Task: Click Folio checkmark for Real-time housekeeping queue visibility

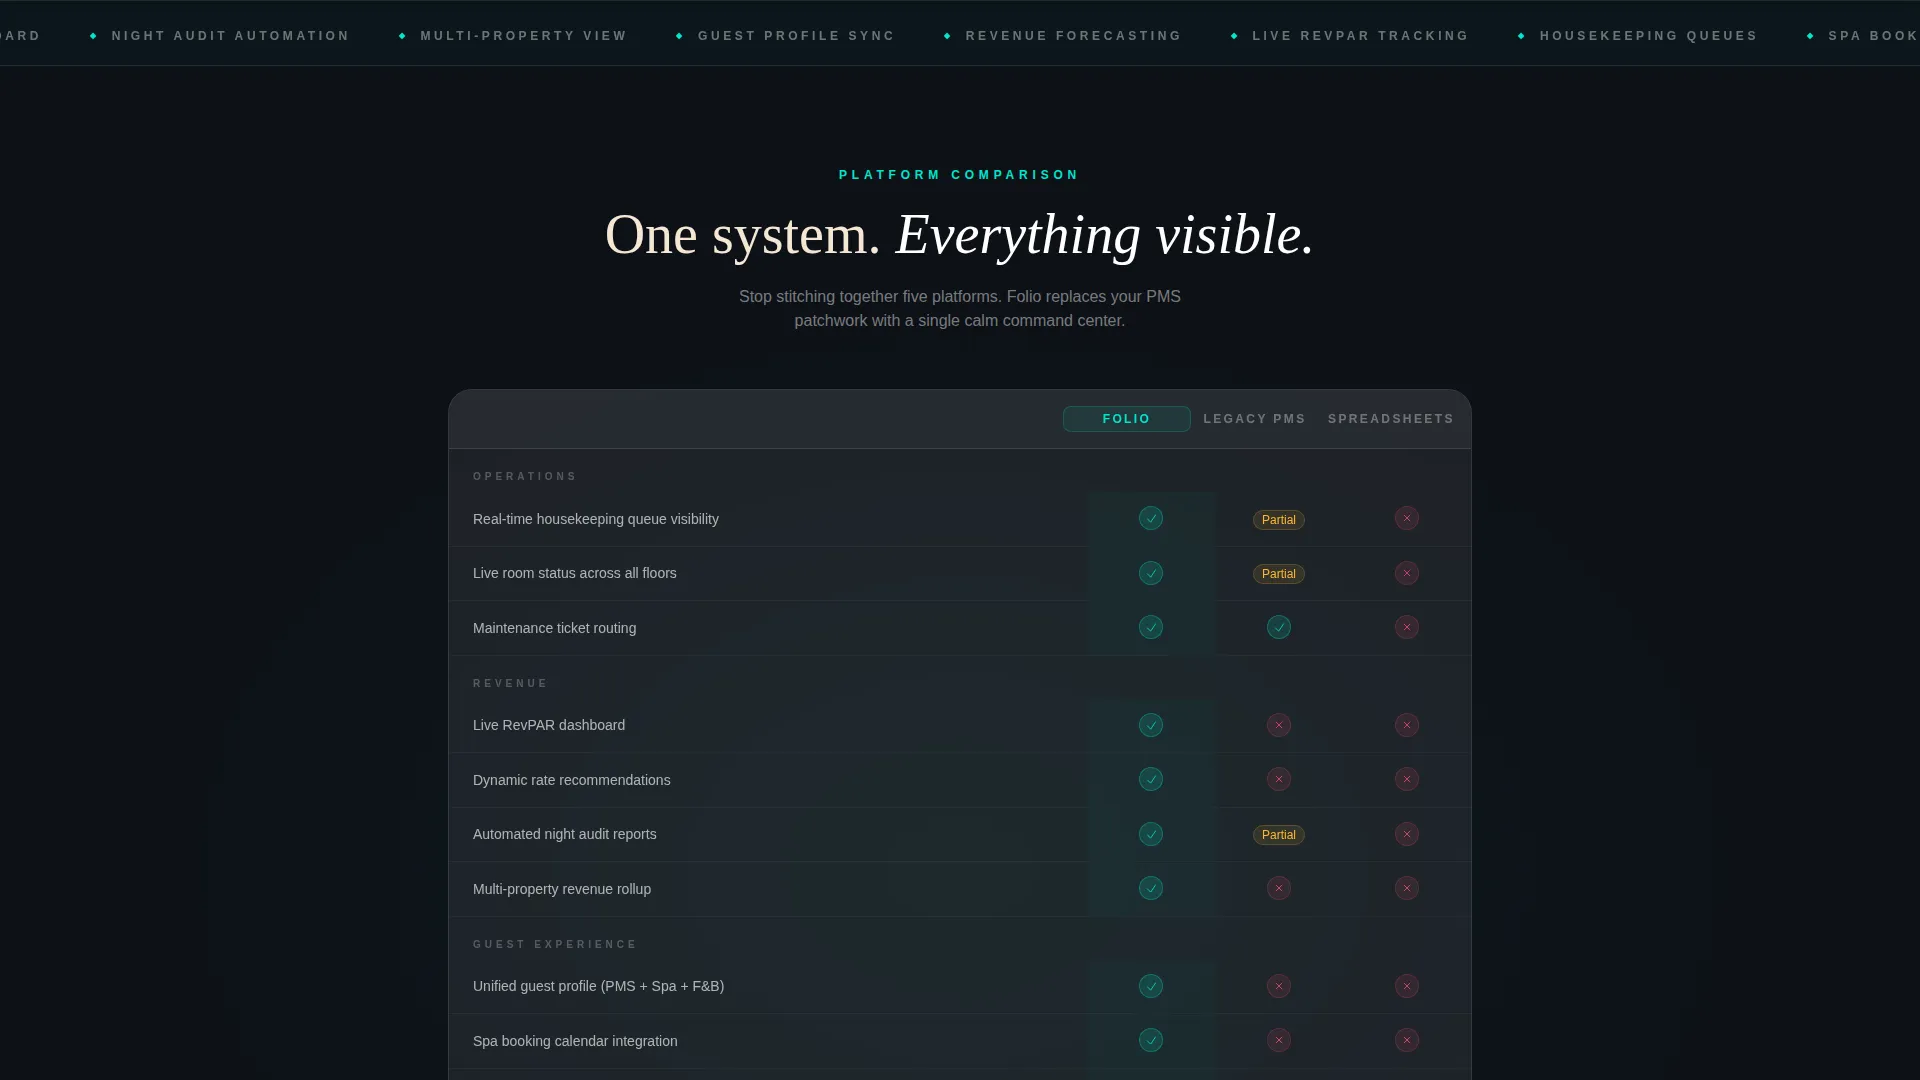Action: coord(1151,518)
